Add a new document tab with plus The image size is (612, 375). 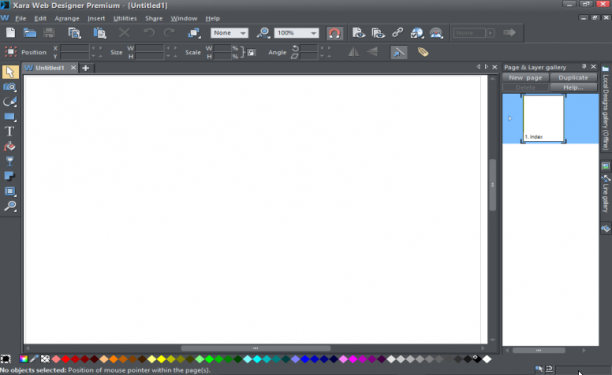click(x=85, y=68)
